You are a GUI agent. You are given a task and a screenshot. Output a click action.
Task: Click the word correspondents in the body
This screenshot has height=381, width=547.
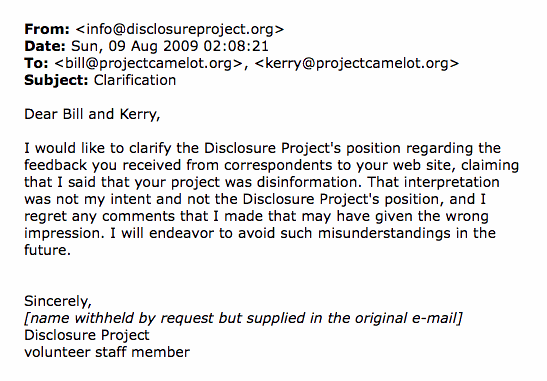coord(278,165)
